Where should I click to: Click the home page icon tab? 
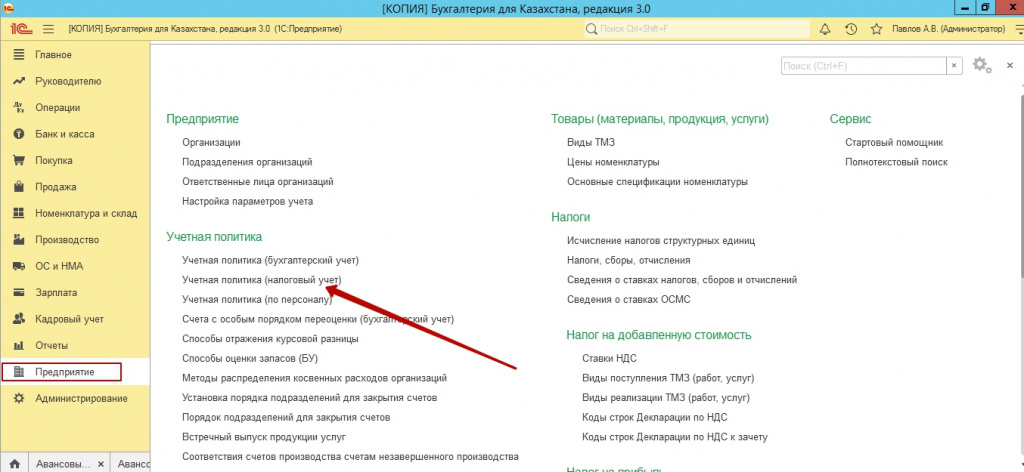tap(14, 464)
